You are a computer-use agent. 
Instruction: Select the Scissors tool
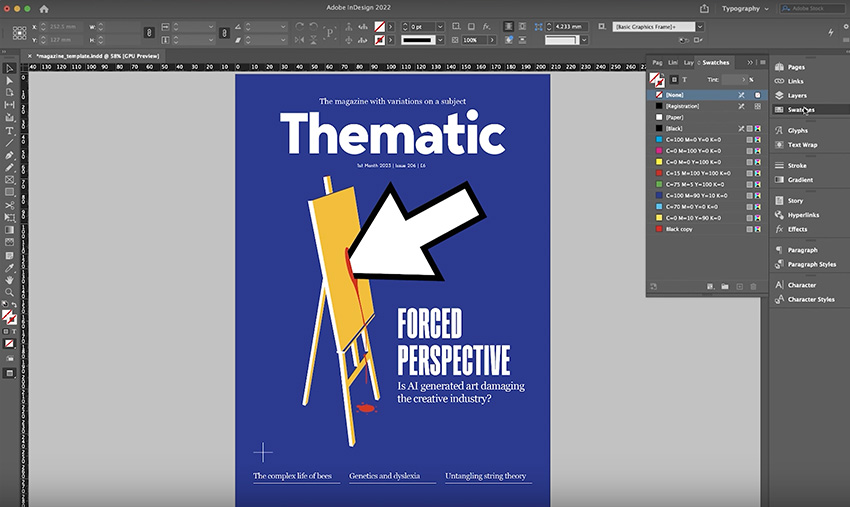(x=9, y=206)
